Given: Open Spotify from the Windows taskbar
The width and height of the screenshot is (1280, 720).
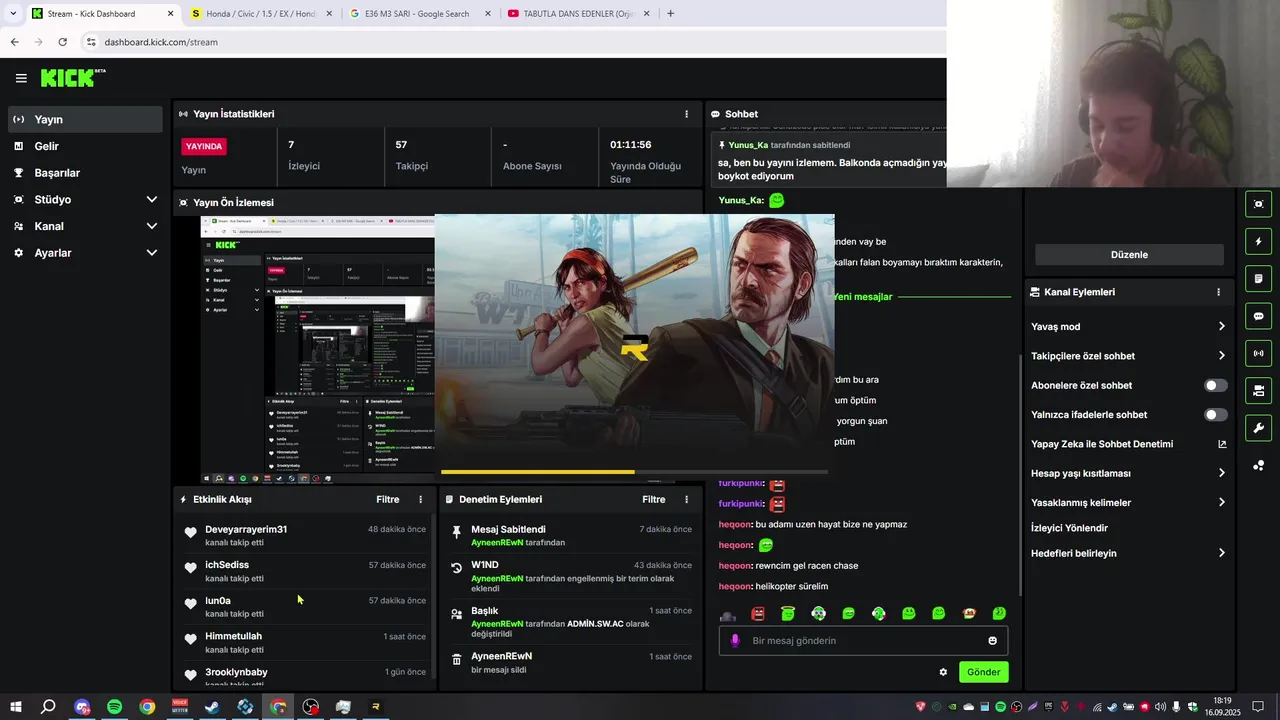Looking at the screenshot, I should pos(114,707).
